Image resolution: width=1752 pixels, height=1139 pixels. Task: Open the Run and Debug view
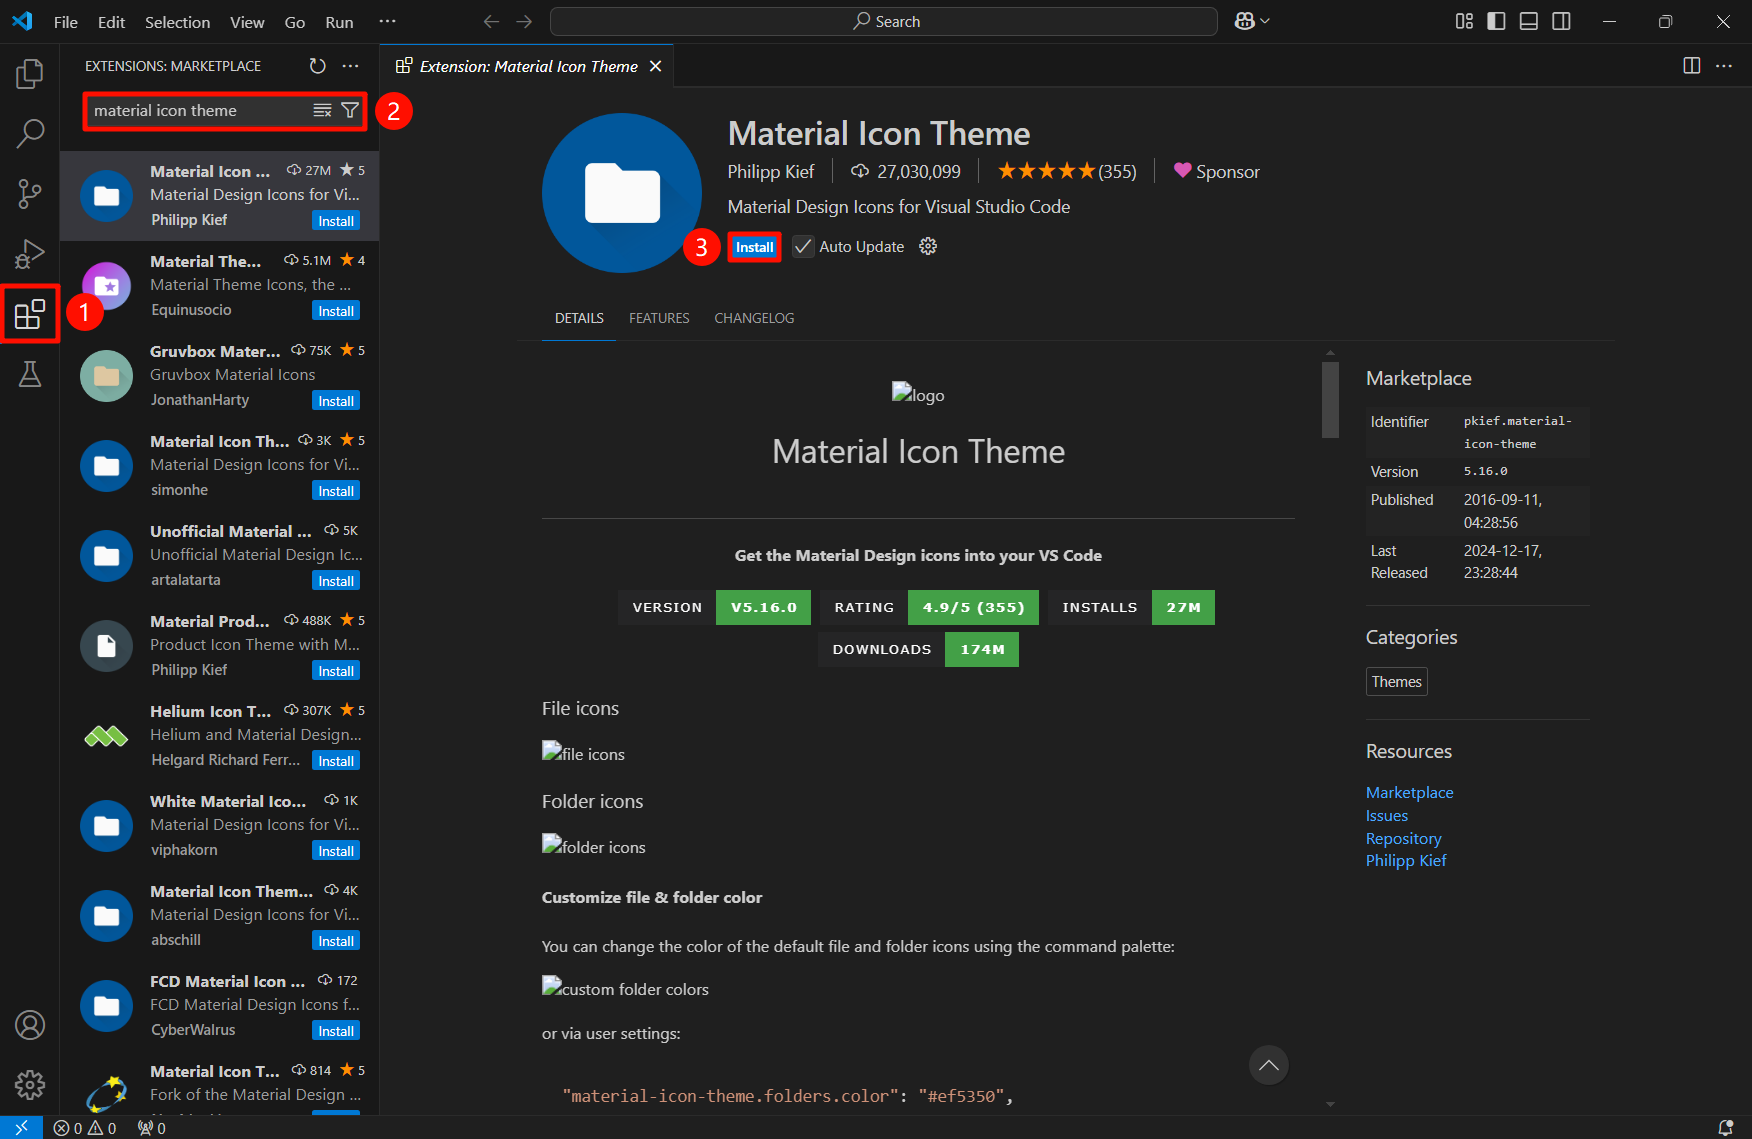click(x=30, y=254)
